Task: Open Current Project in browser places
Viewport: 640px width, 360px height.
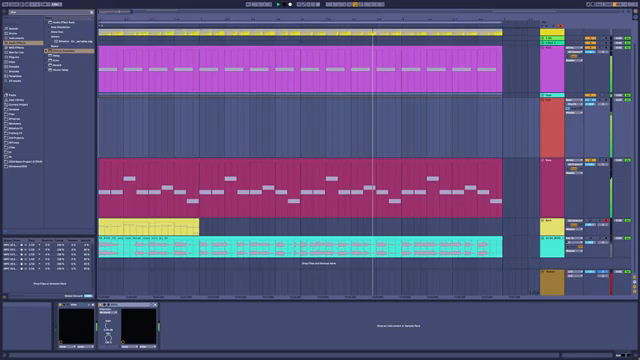Action: click(18, 104)
